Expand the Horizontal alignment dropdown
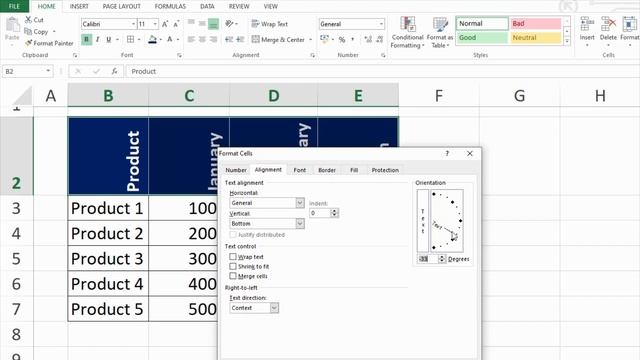 [x=300, y=203]
